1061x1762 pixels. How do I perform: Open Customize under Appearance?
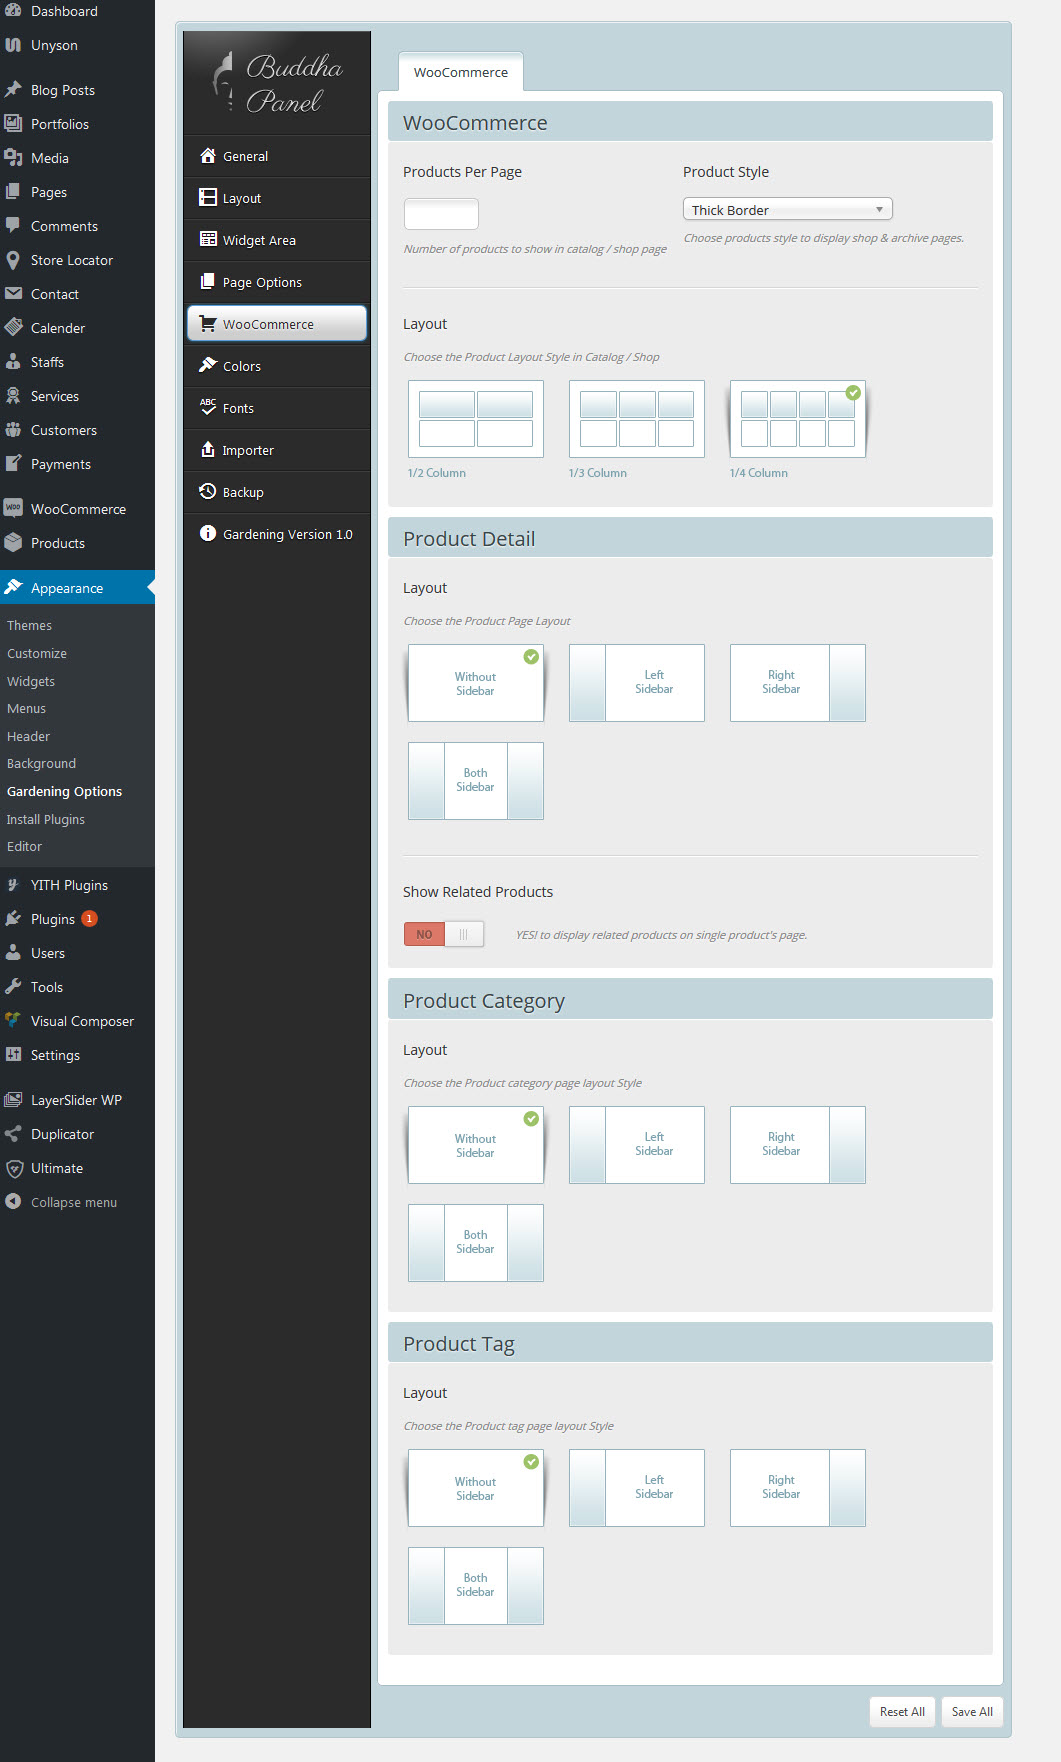coord(37,653)
